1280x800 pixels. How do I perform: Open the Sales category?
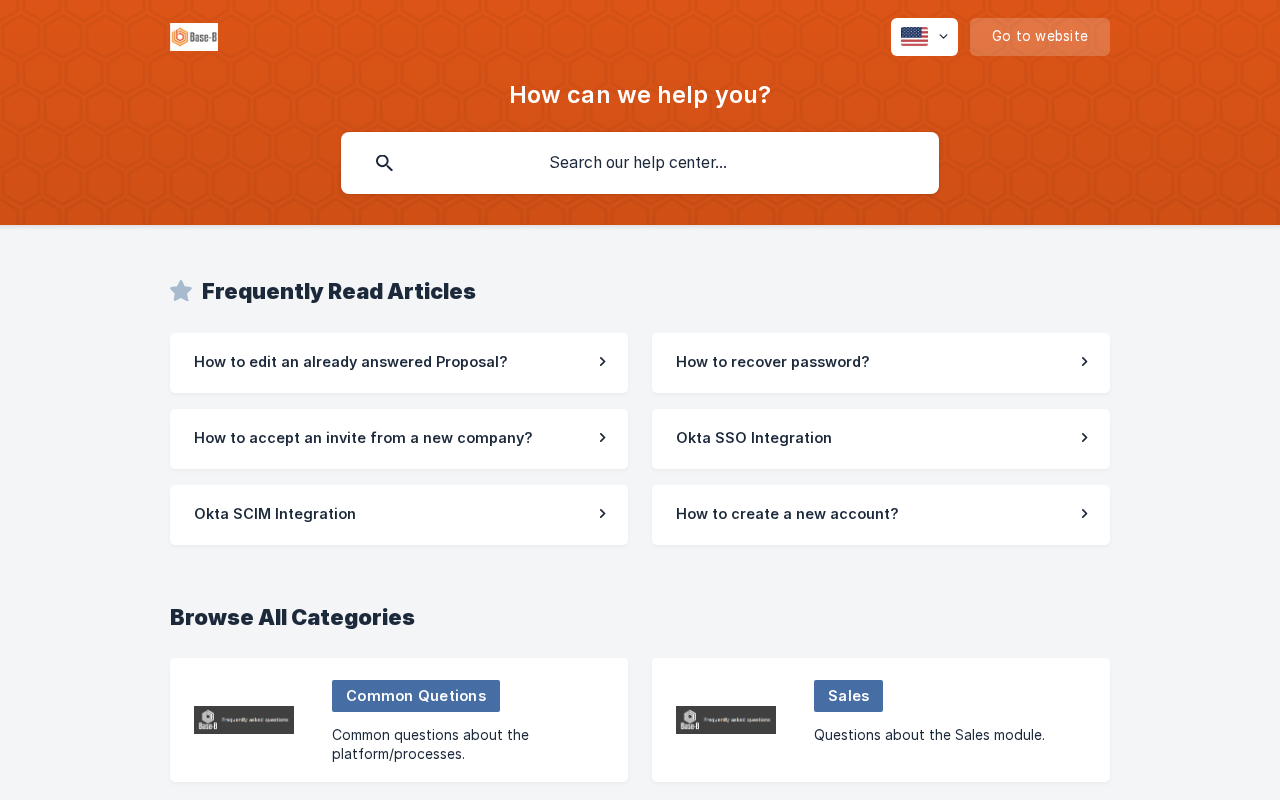point(848,696)
